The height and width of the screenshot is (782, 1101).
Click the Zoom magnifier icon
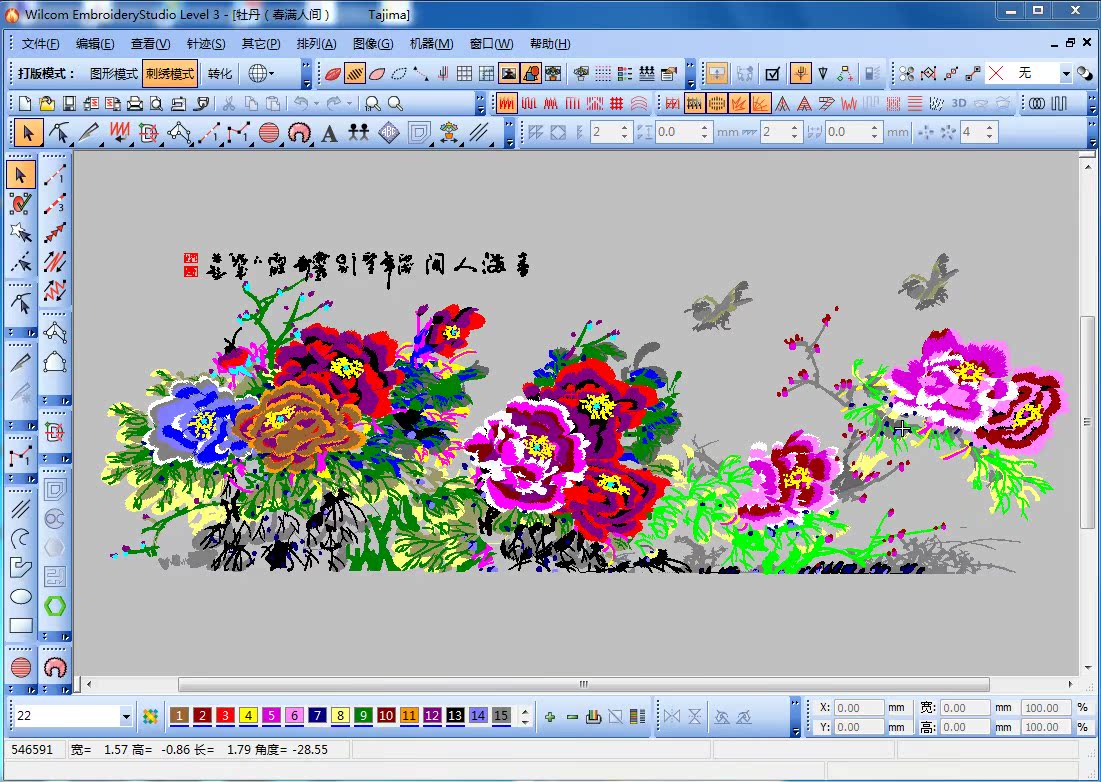point(395,104)
